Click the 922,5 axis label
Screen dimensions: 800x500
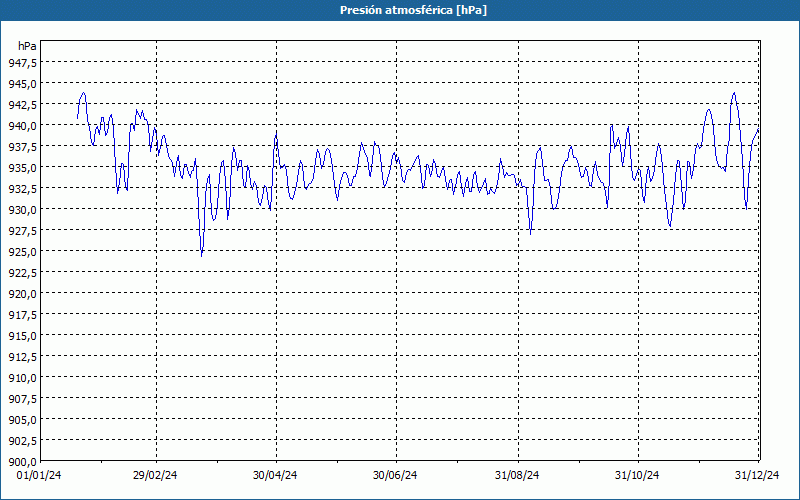(x=22, y=272)
